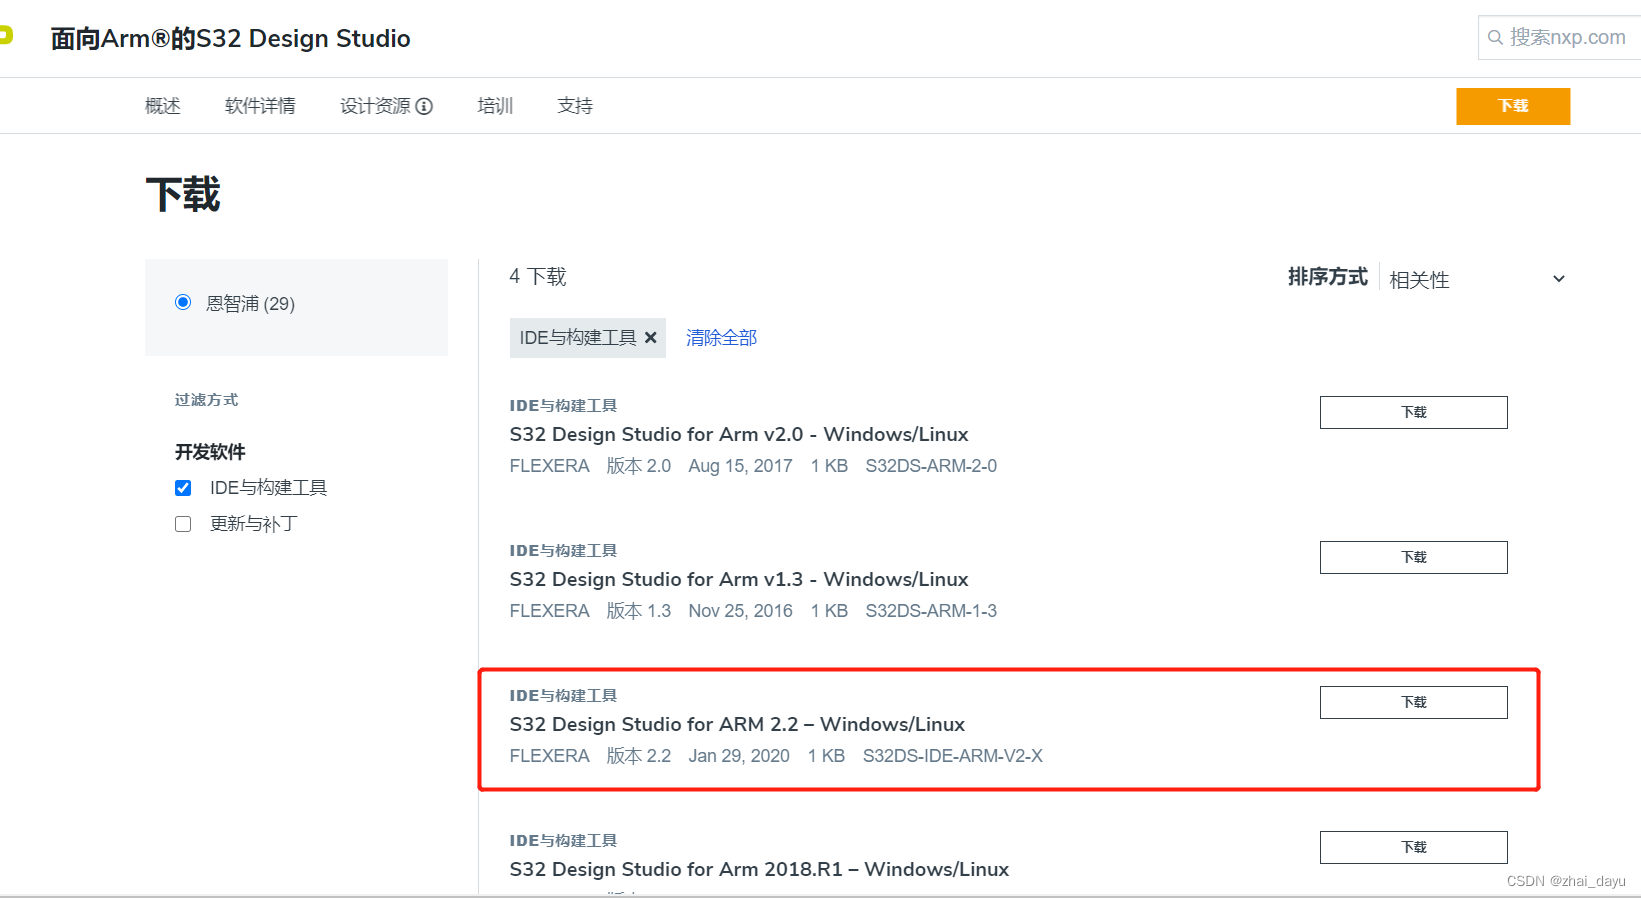Click the 版本 1.3 label
1641x898 pixels.
(x=639, y=611)
